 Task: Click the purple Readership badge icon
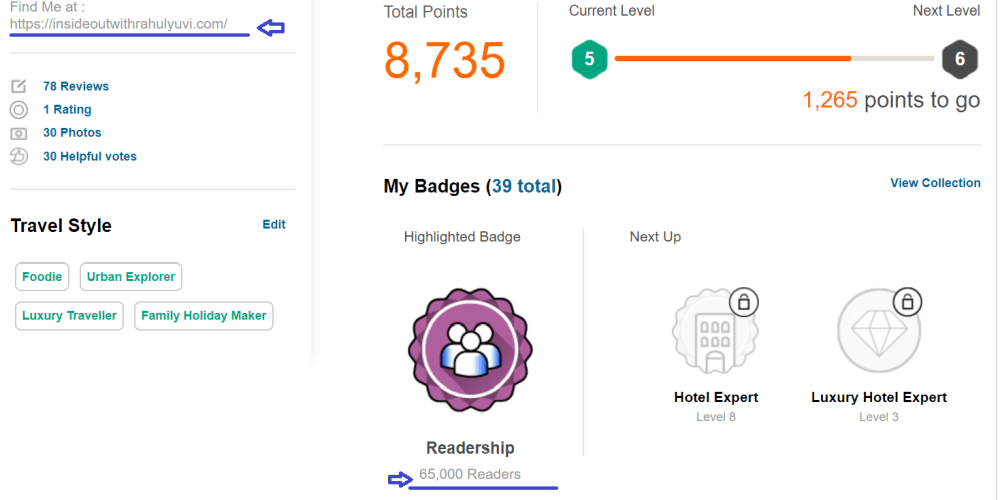coord(469,347)
